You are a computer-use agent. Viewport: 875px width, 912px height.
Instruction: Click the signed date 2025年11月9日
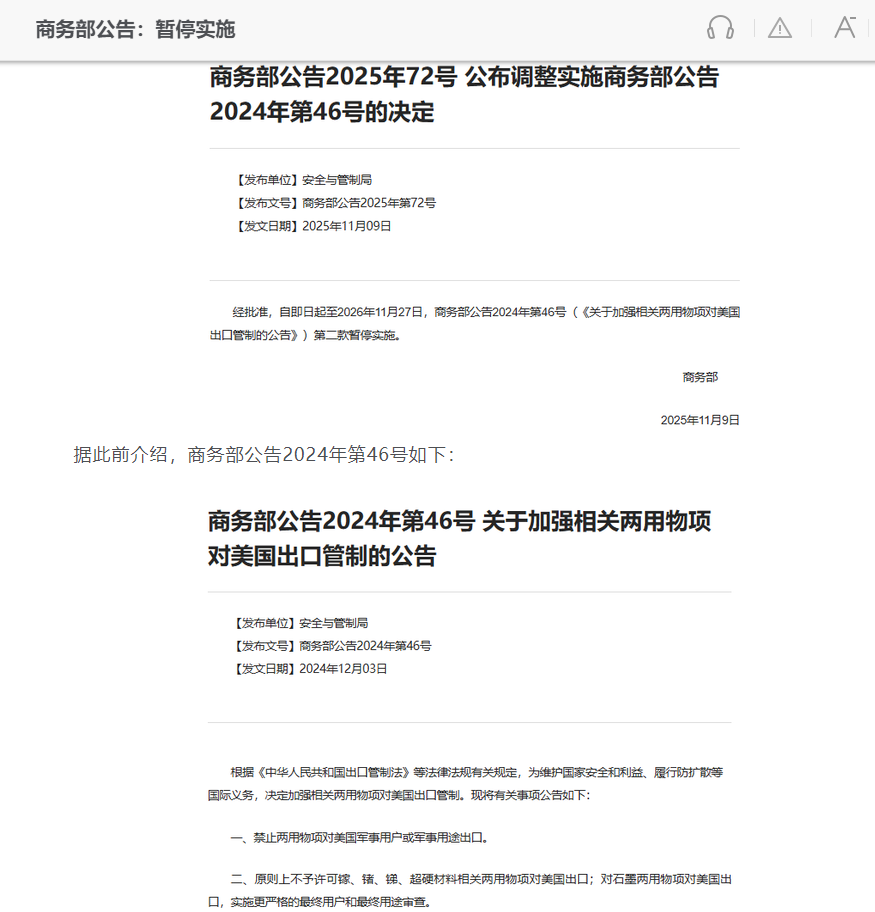[700, 420]
